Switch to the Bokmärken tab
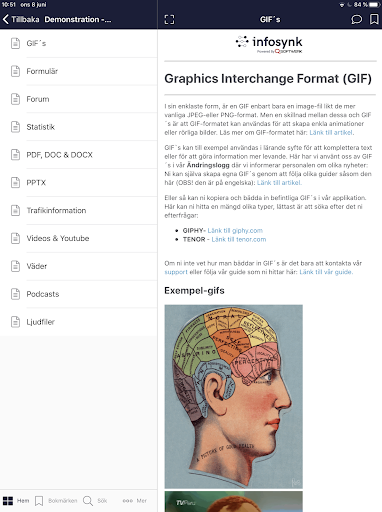Screen dimensions: 382x512 click(x=56, y=501)
